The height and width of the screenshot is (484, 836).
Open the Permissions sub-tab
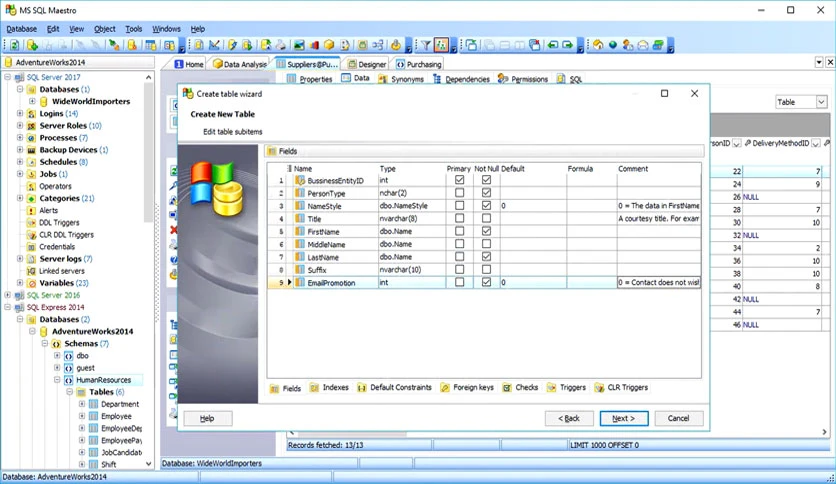523,79
